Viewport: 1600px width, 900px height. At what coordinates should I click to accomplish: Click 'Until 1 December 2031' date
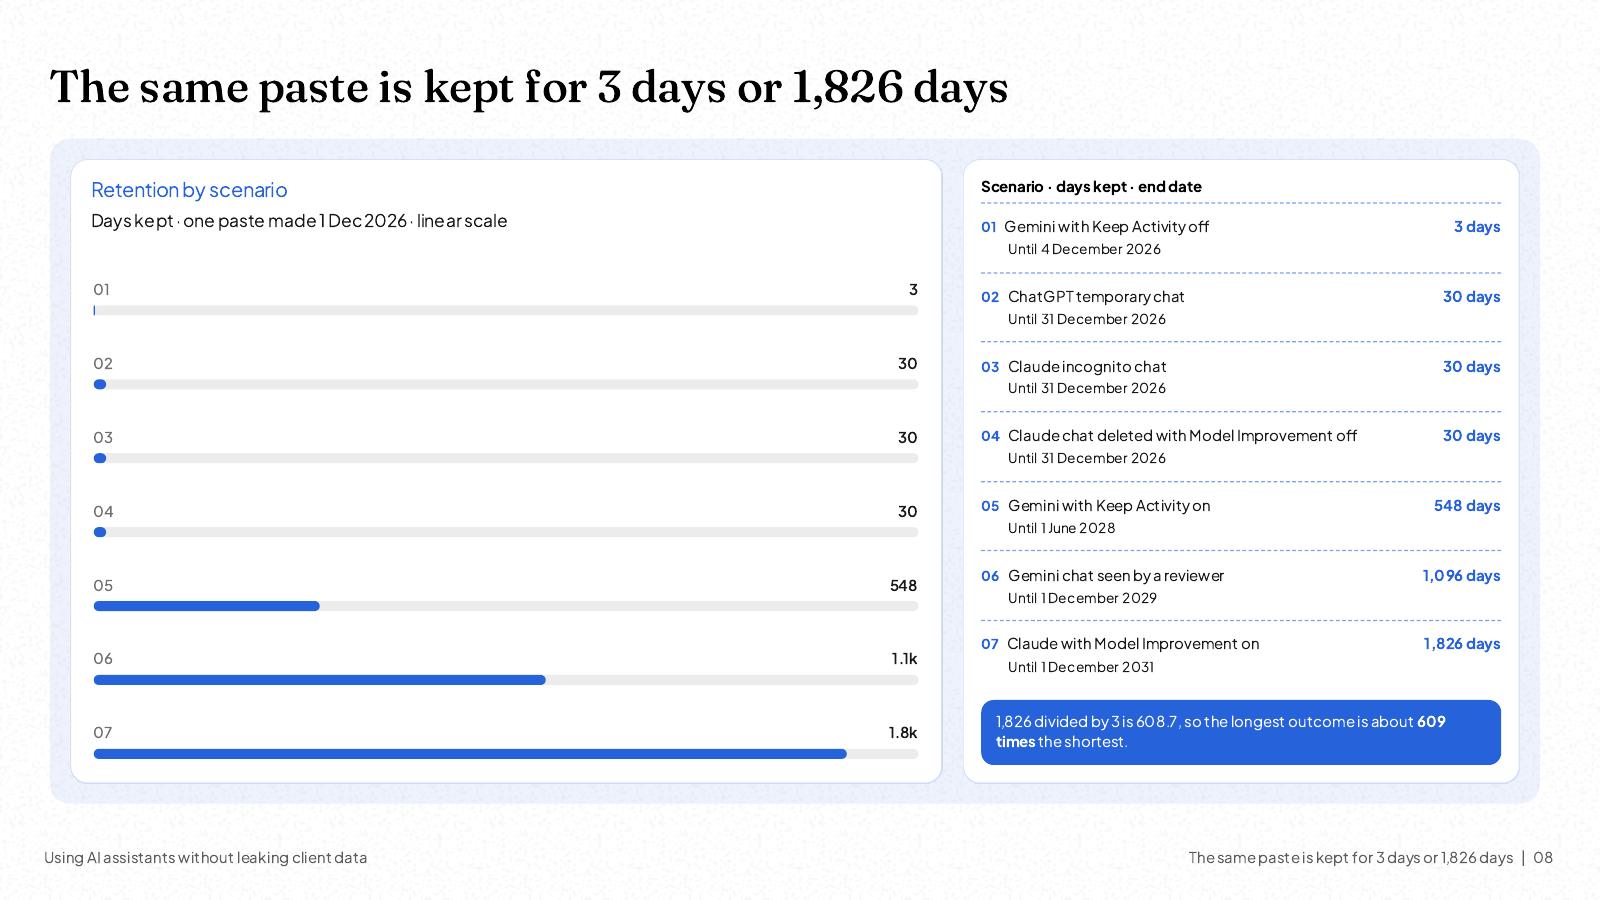1081,668
